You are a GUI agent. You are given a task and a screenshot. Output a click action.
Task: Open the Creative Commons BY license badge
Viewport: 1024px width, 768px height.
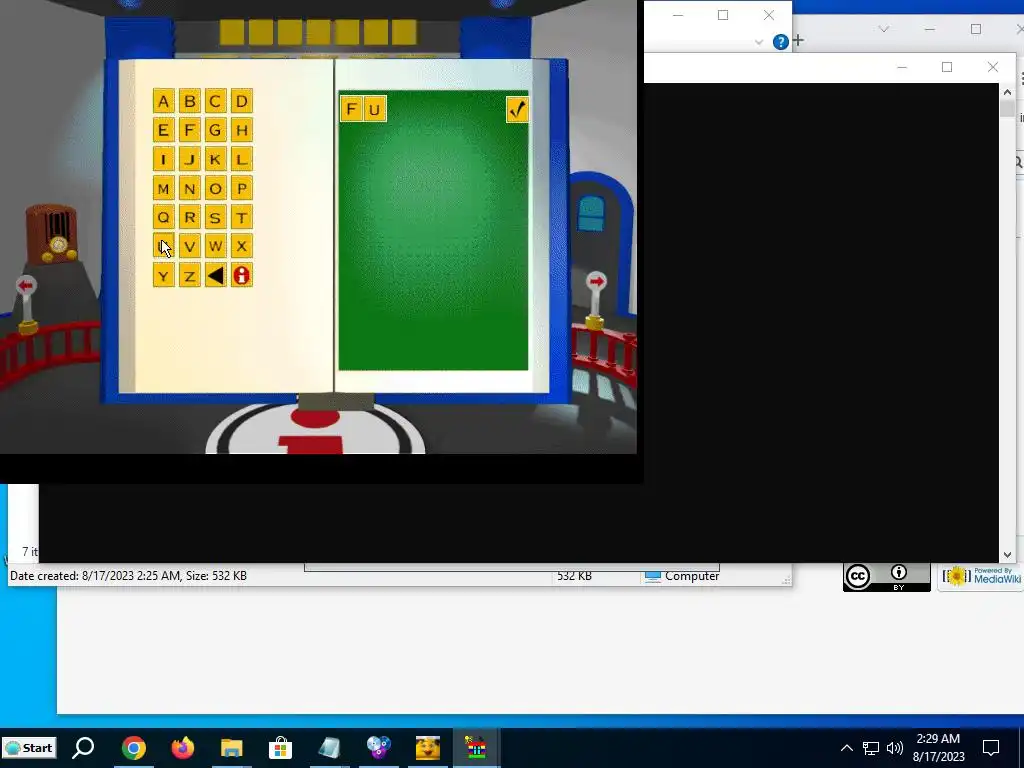(886, 577)
